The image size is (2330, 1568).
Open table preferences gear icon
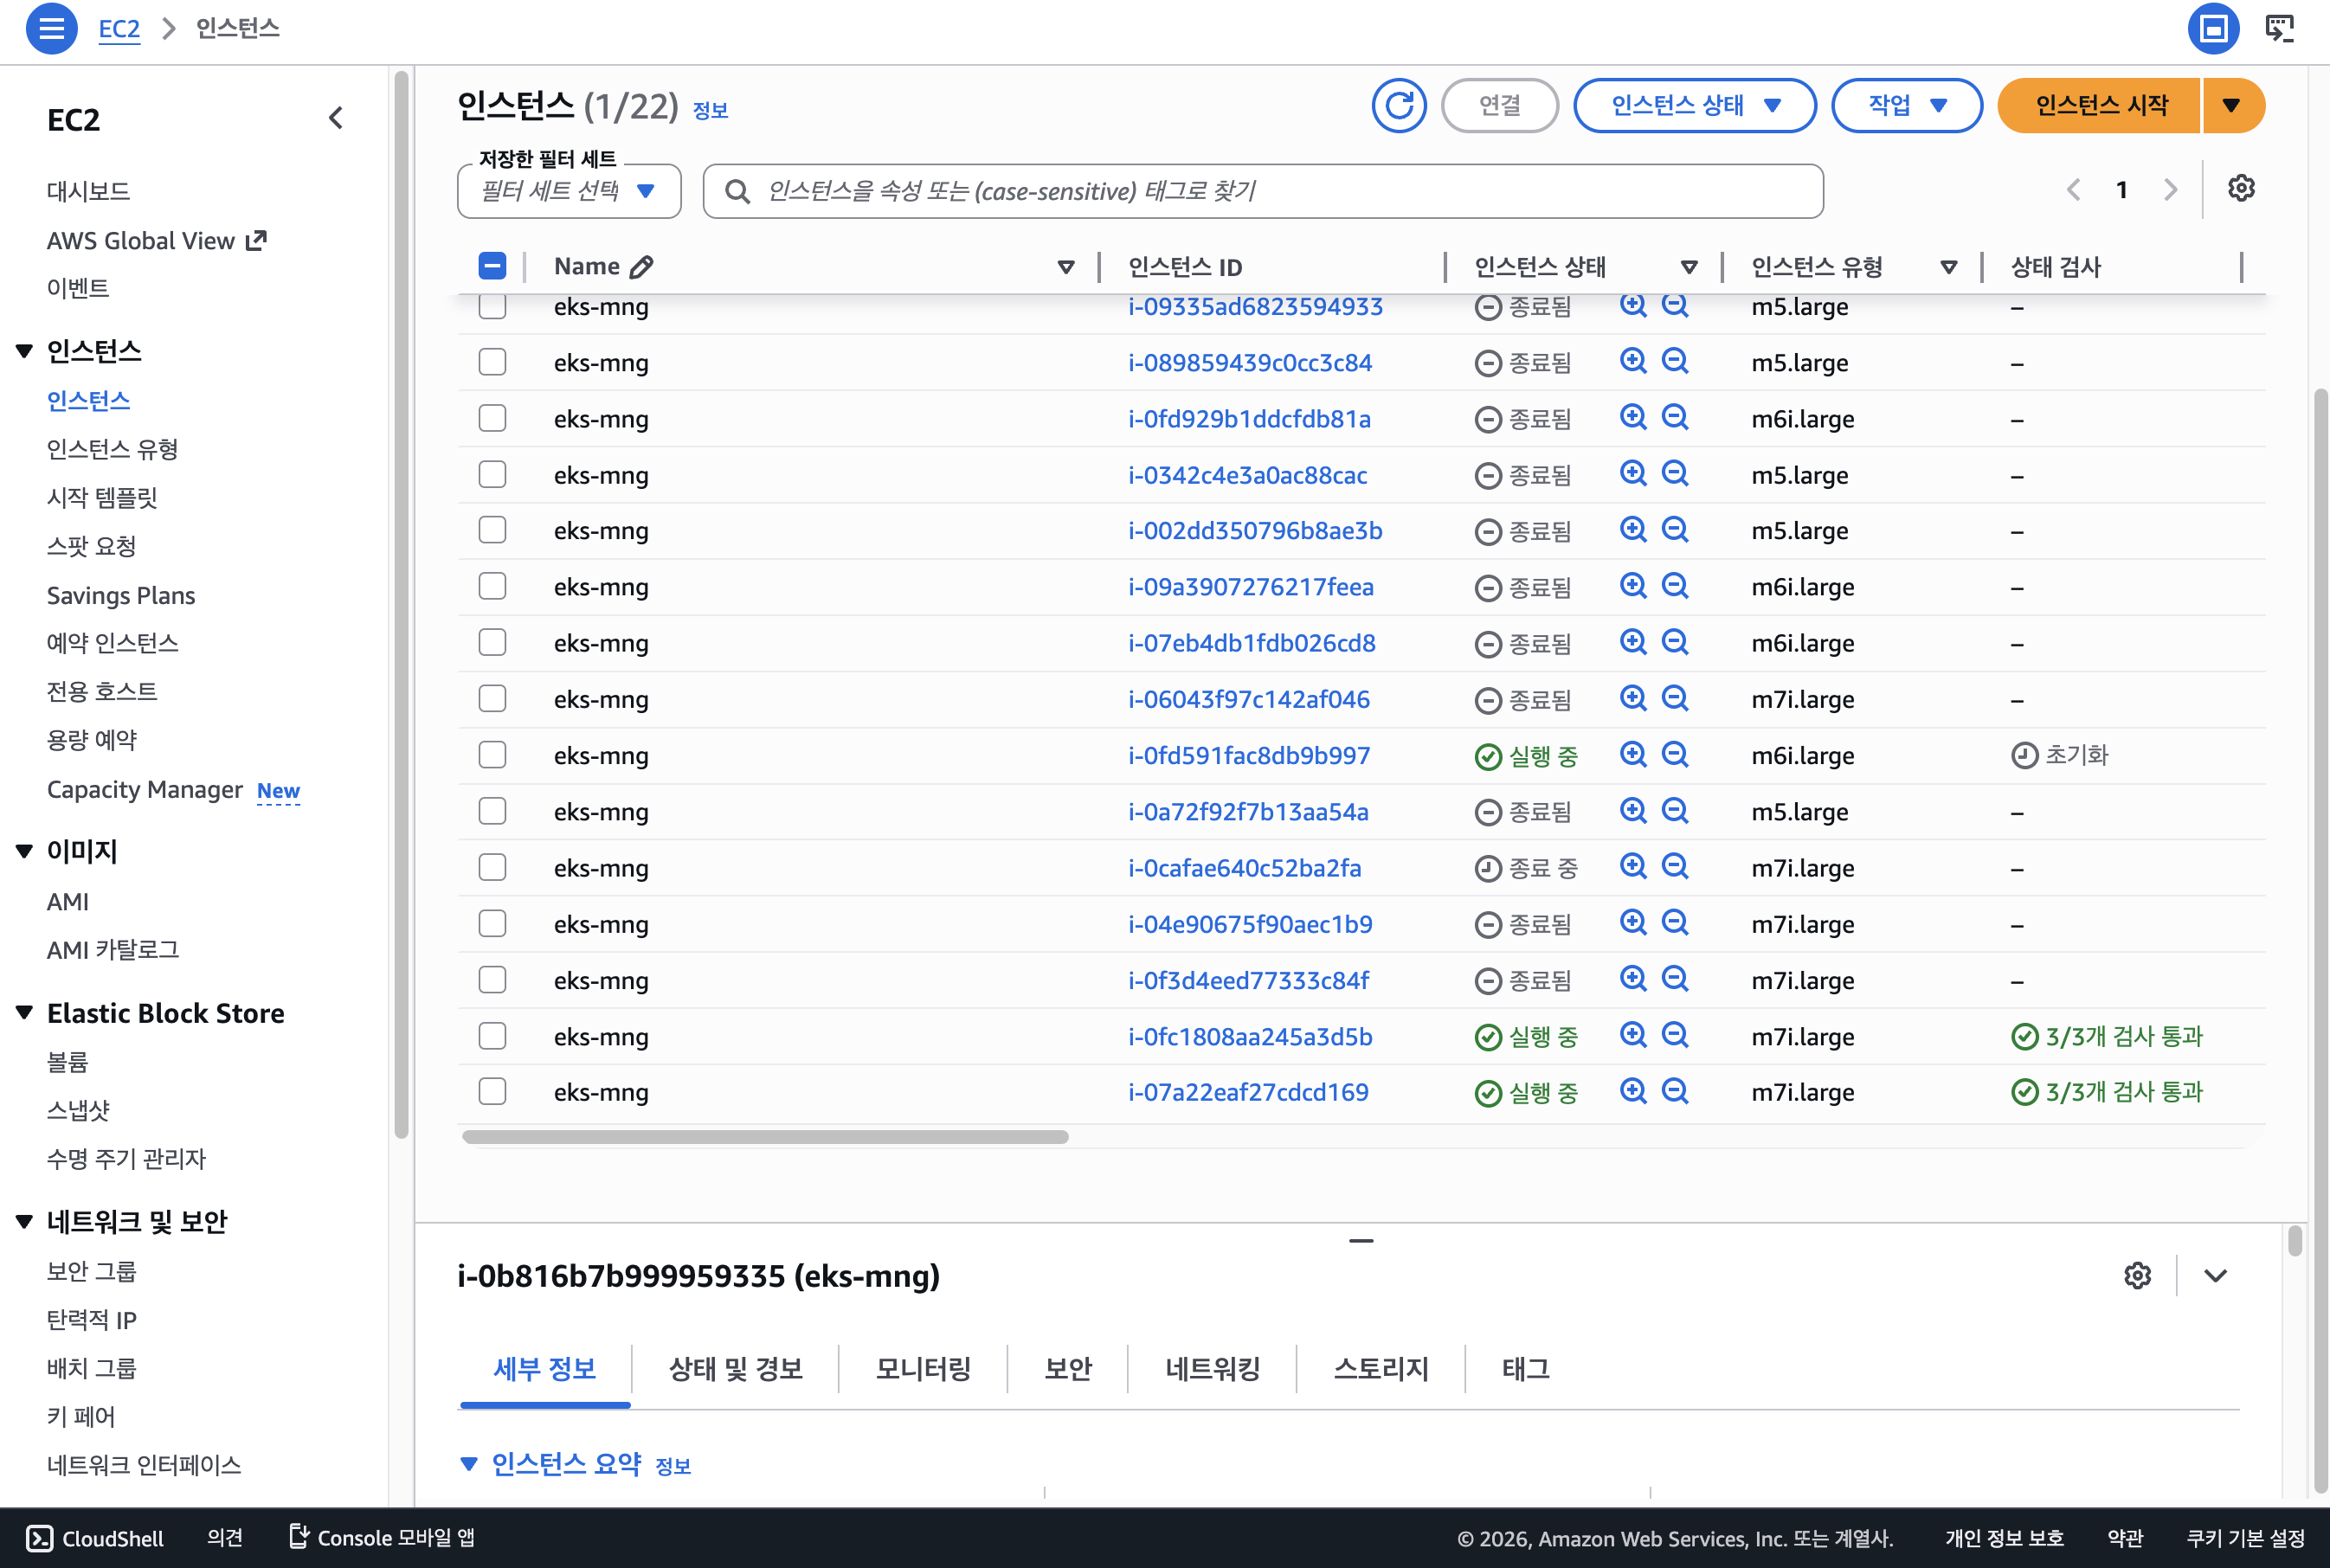point(2241,188)
